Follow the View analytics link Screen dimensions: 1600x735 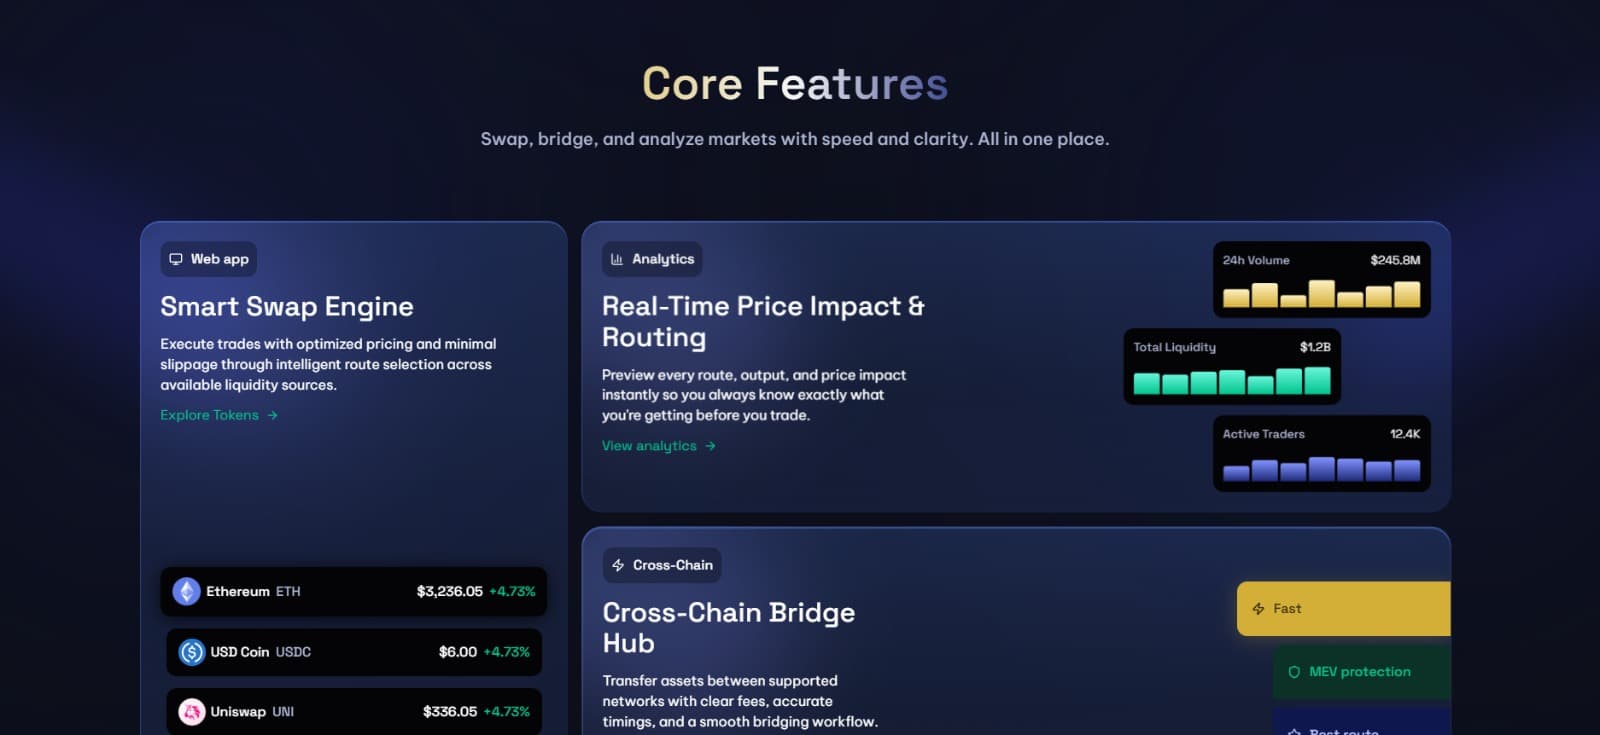click(x=649, y=446)
